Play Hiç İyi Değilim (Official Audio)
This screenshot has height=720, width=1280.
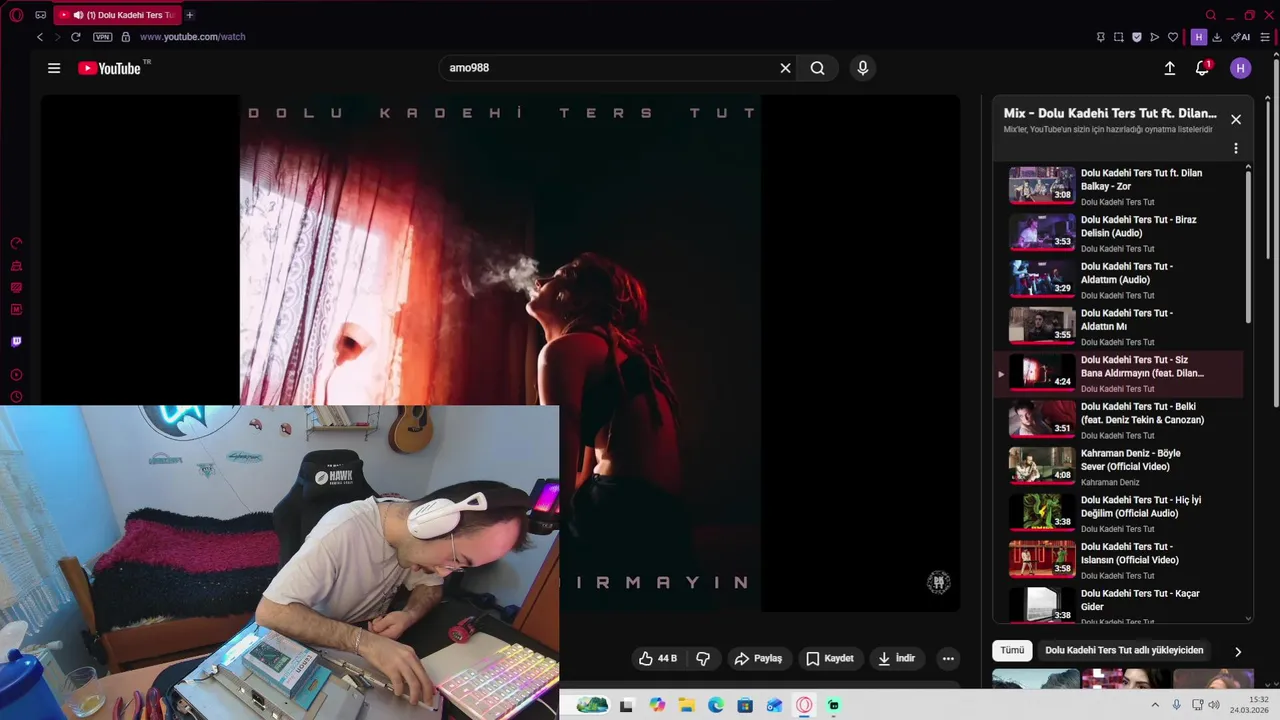(x=1120, y=513)
